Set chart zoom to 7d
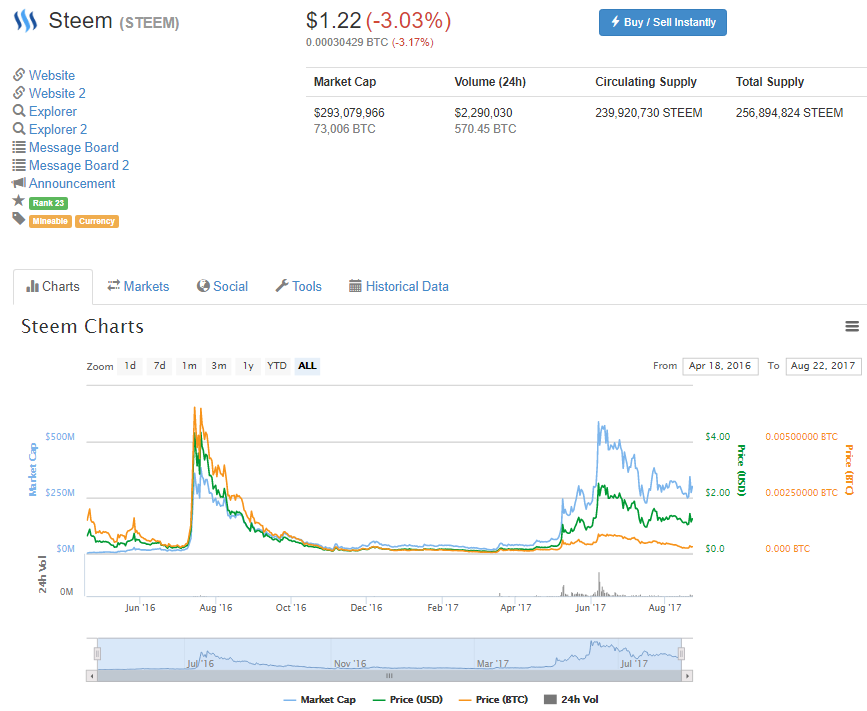The image size is (867, 711). pos(159,366)
